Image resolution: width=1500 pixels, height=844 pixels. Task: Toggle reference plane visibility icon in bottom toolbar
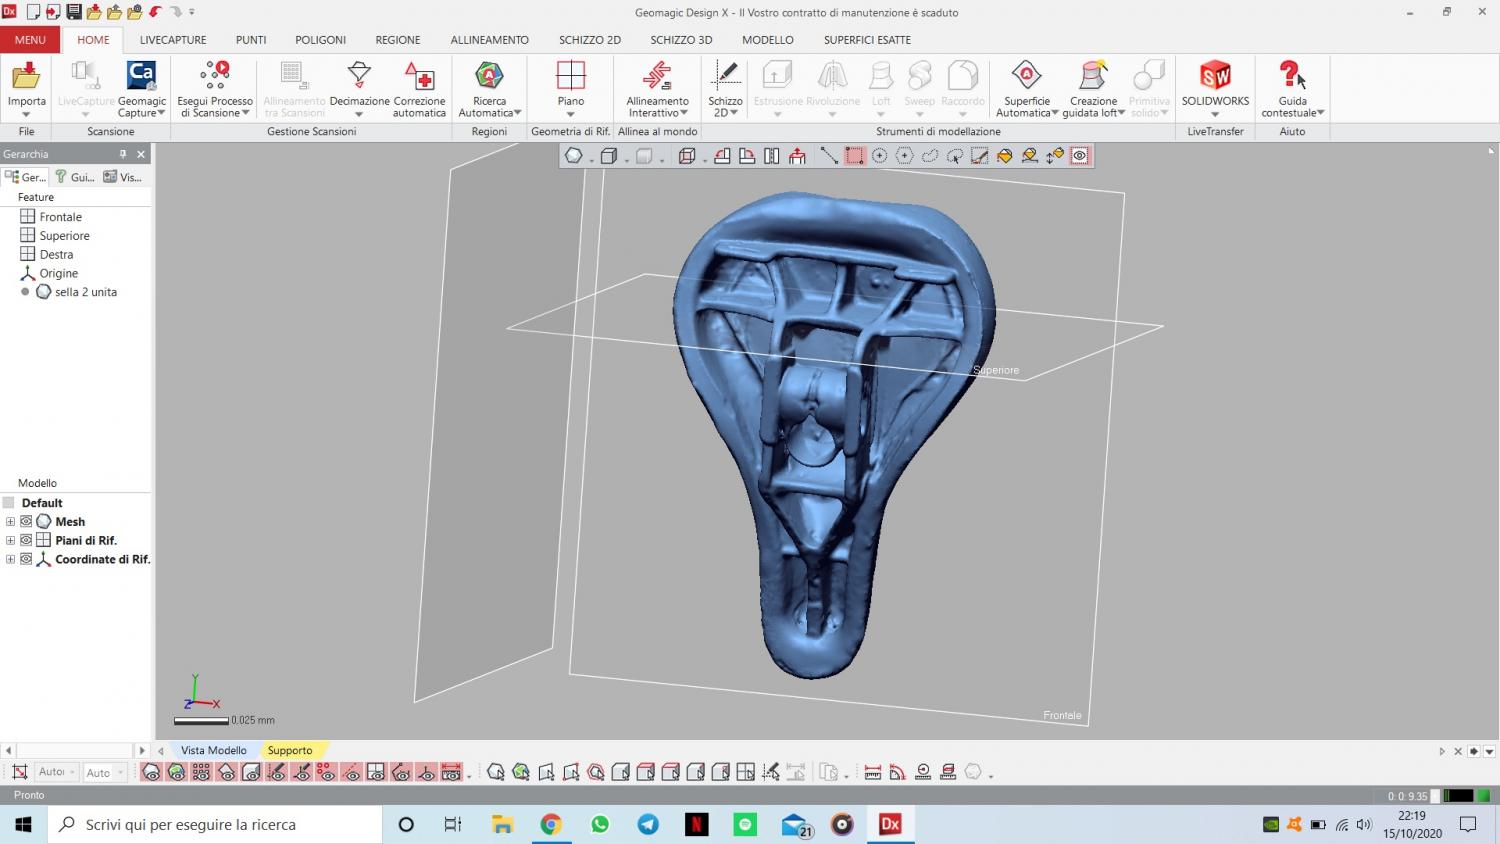point(376,772)
